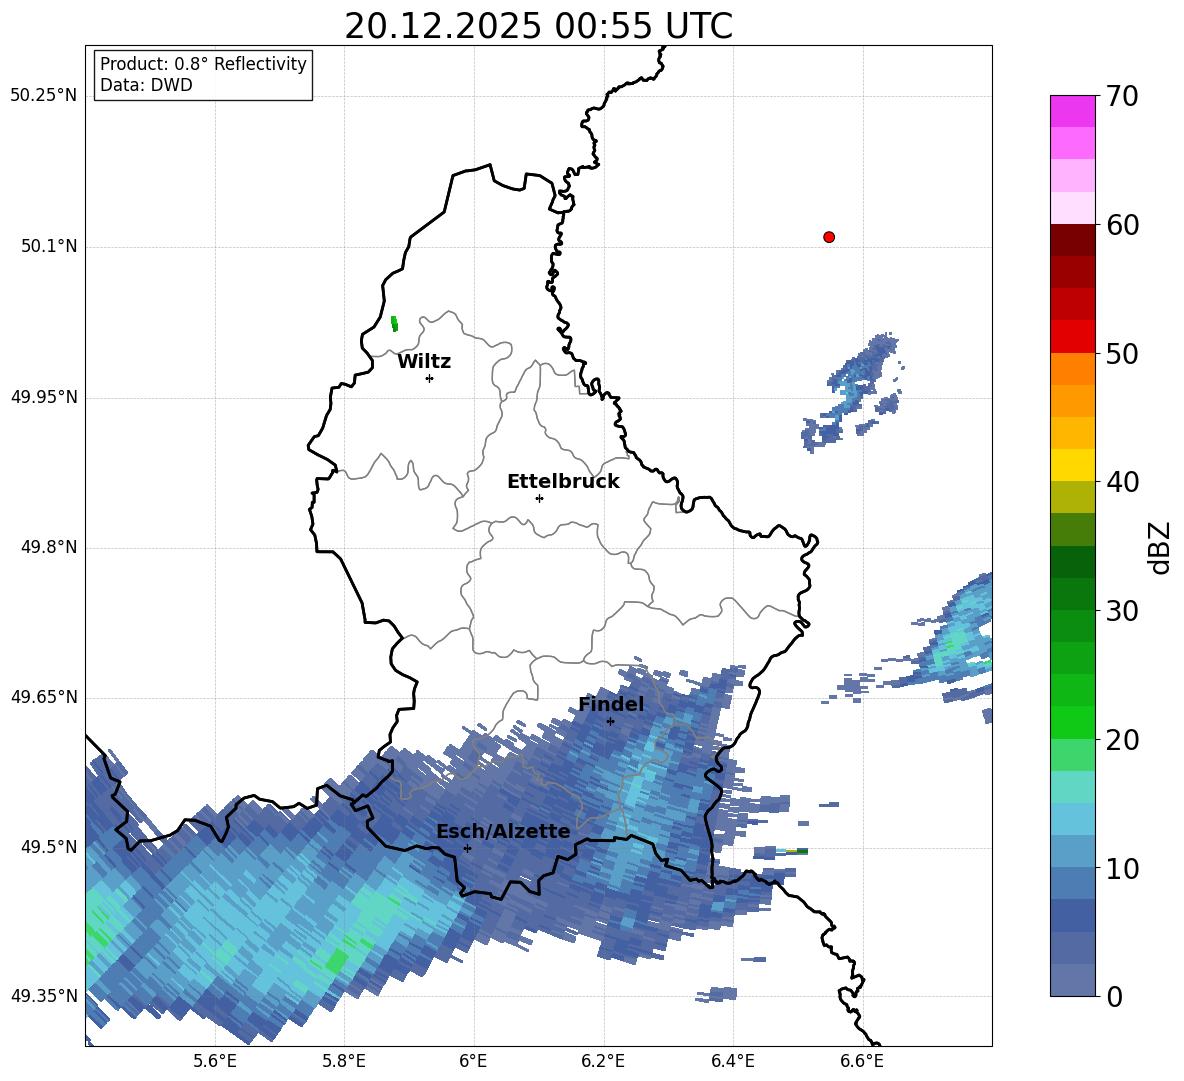Click the 49.35°N latitude label

click(44, 996)
